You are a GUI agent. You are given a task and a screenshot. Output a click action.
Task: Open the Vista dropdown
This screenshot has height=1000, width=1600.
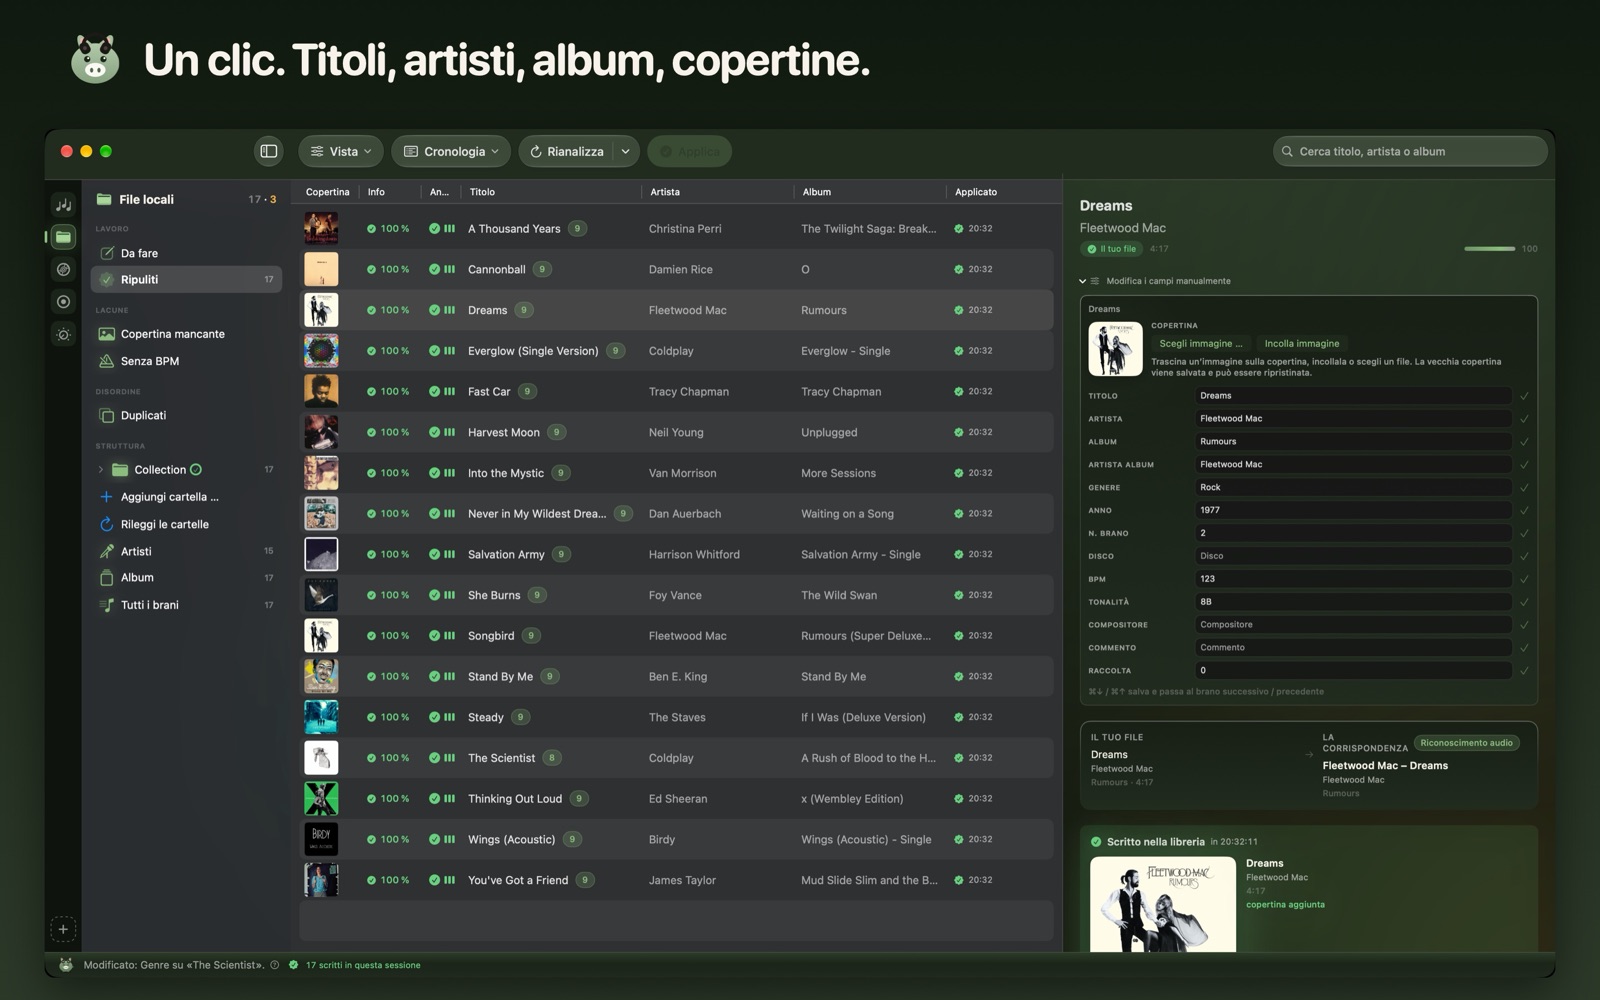pos(341,151)
